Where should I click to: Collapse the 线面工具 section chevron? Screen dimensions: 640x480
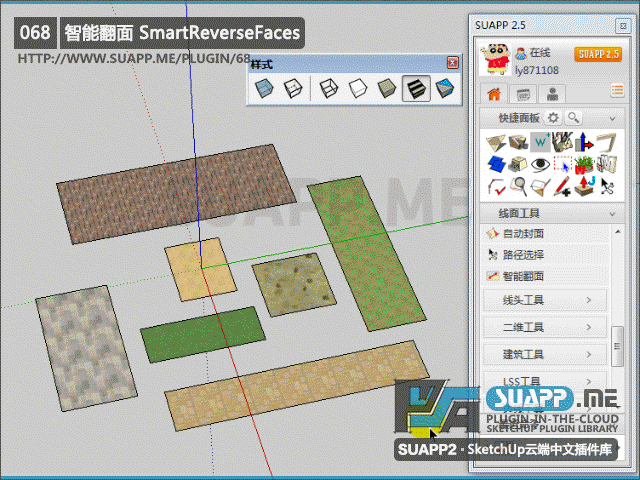point(612,214)
